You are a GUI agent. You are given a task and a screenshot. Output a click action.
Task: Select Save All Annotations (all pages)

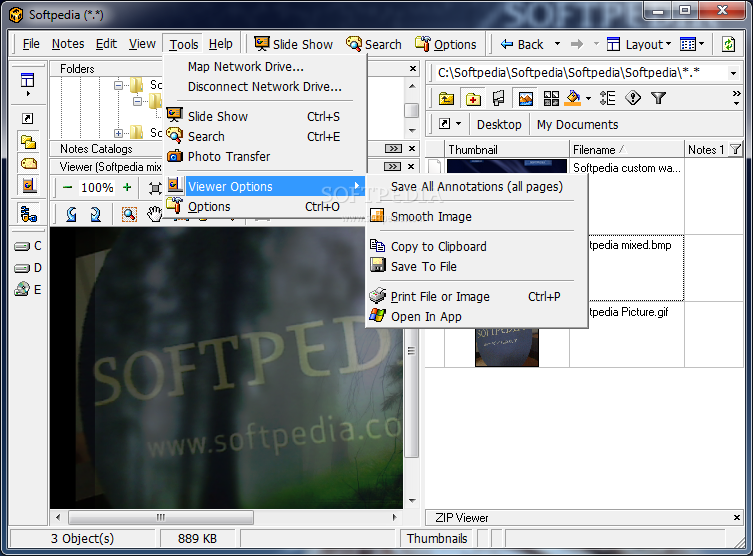(477, 187)
